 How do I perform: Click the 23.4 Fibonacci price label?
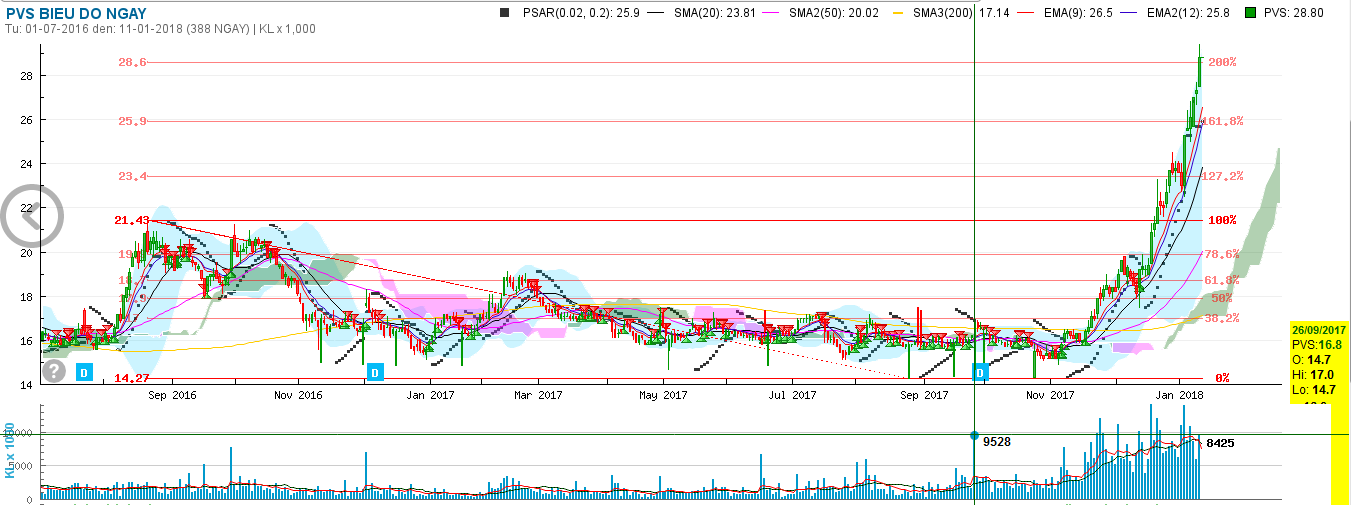(133, 176)
